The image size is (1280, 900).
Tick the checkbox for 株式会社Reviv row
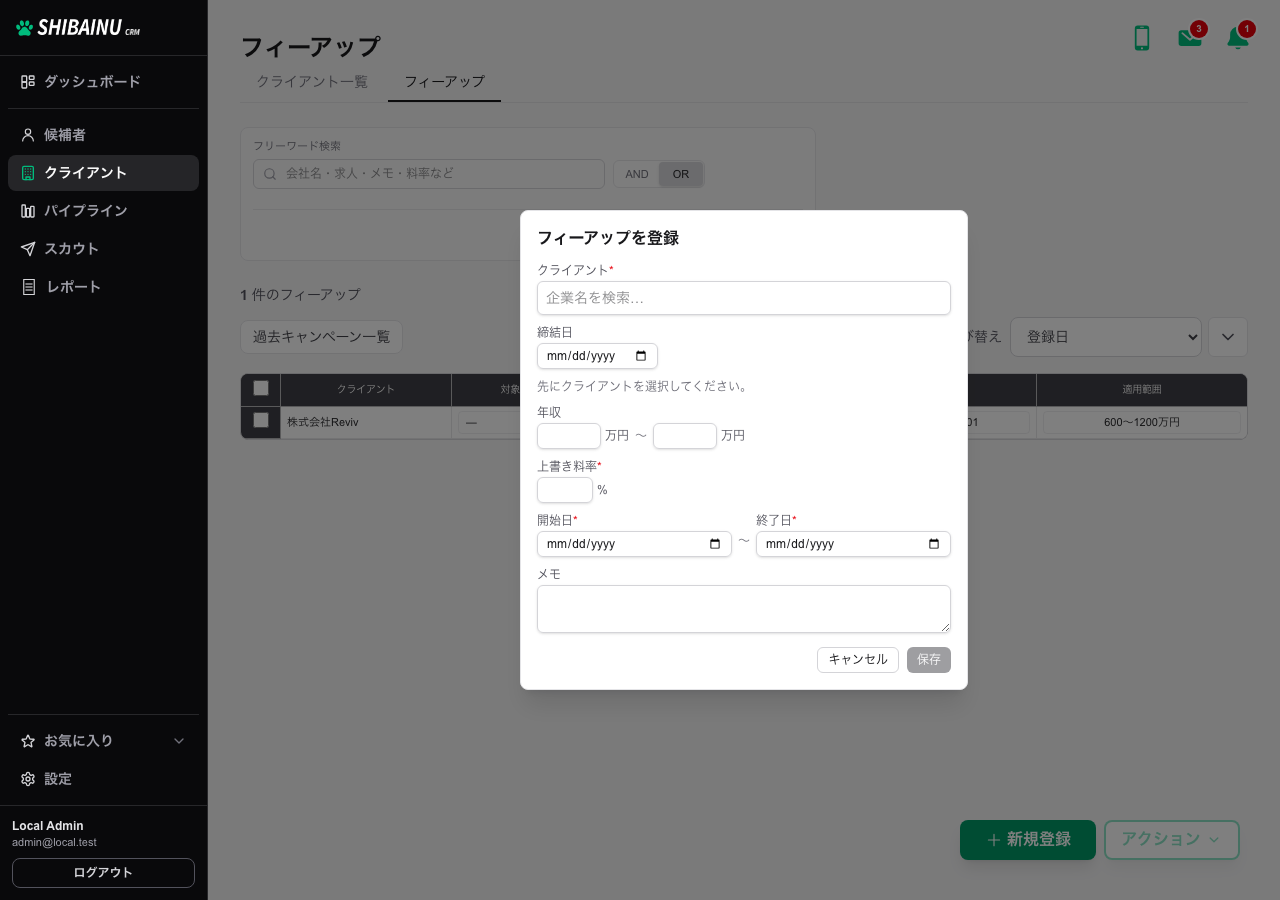[x=261, y=420]
